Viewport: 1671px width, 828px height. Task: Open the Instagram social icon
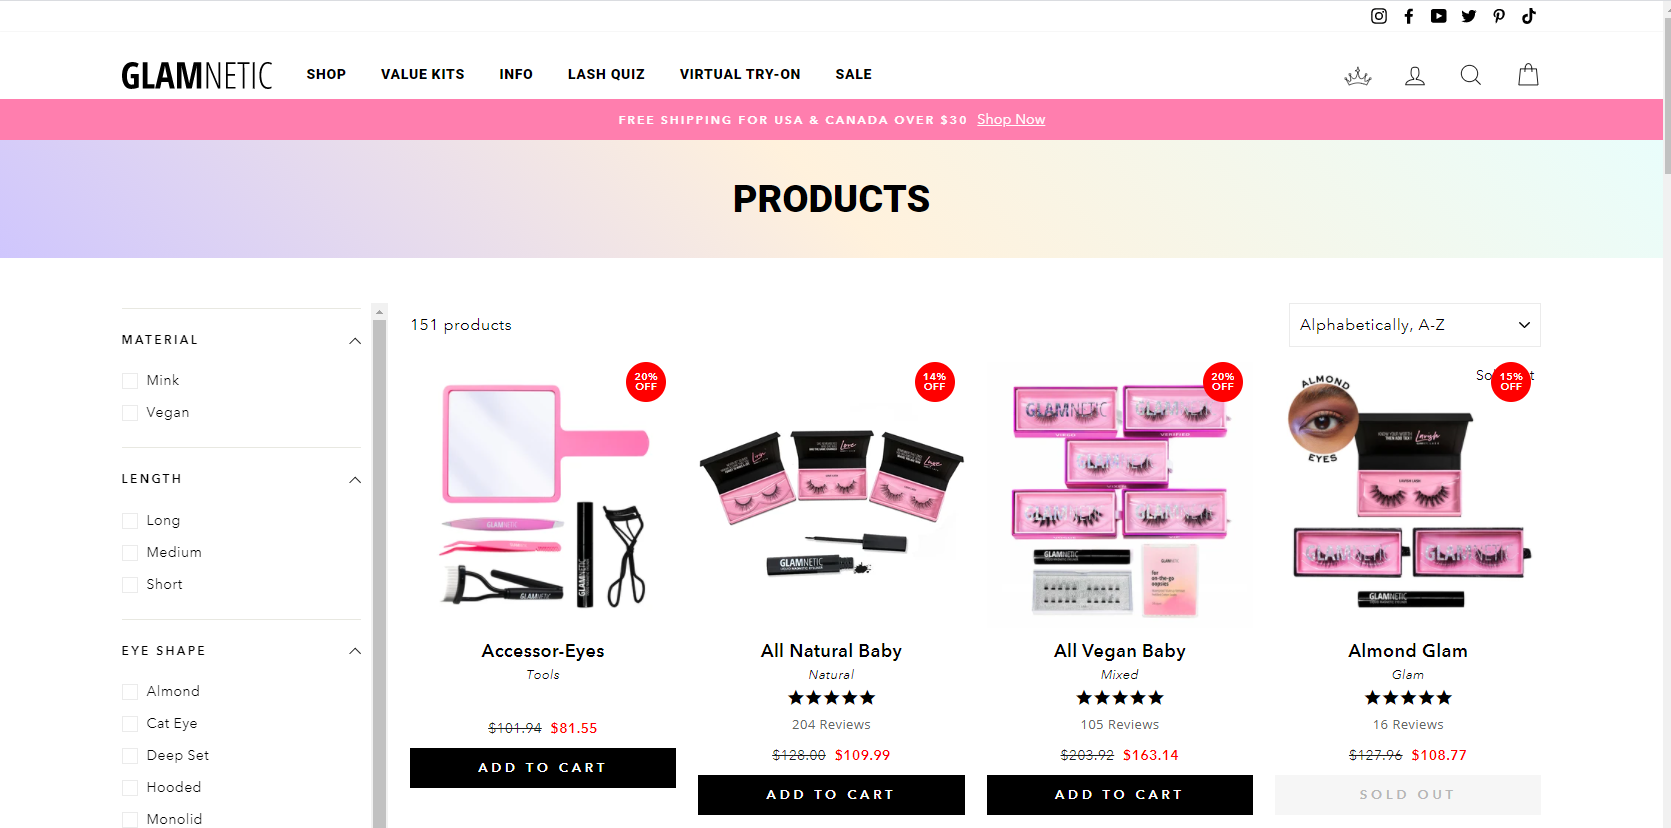point(1379,16)
